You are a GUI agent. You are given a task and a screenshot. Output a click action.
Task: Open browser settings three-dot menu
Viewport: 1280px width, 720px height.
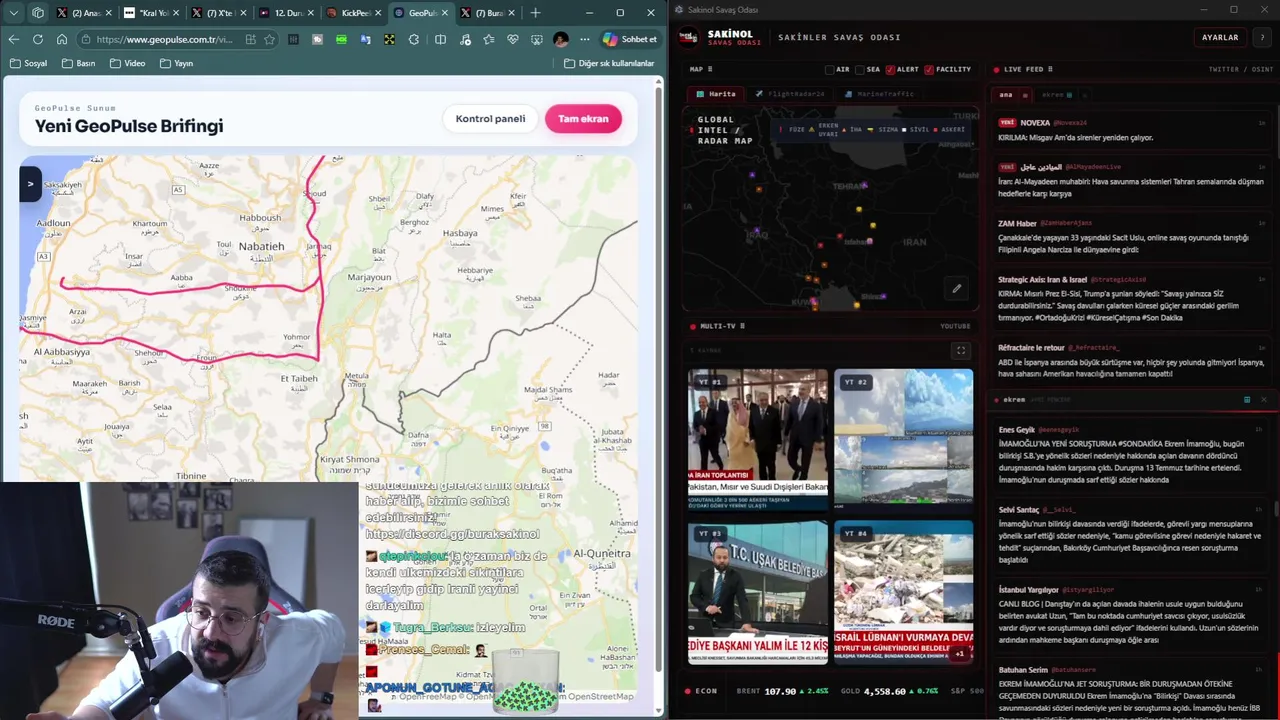[x=584, y=39]
